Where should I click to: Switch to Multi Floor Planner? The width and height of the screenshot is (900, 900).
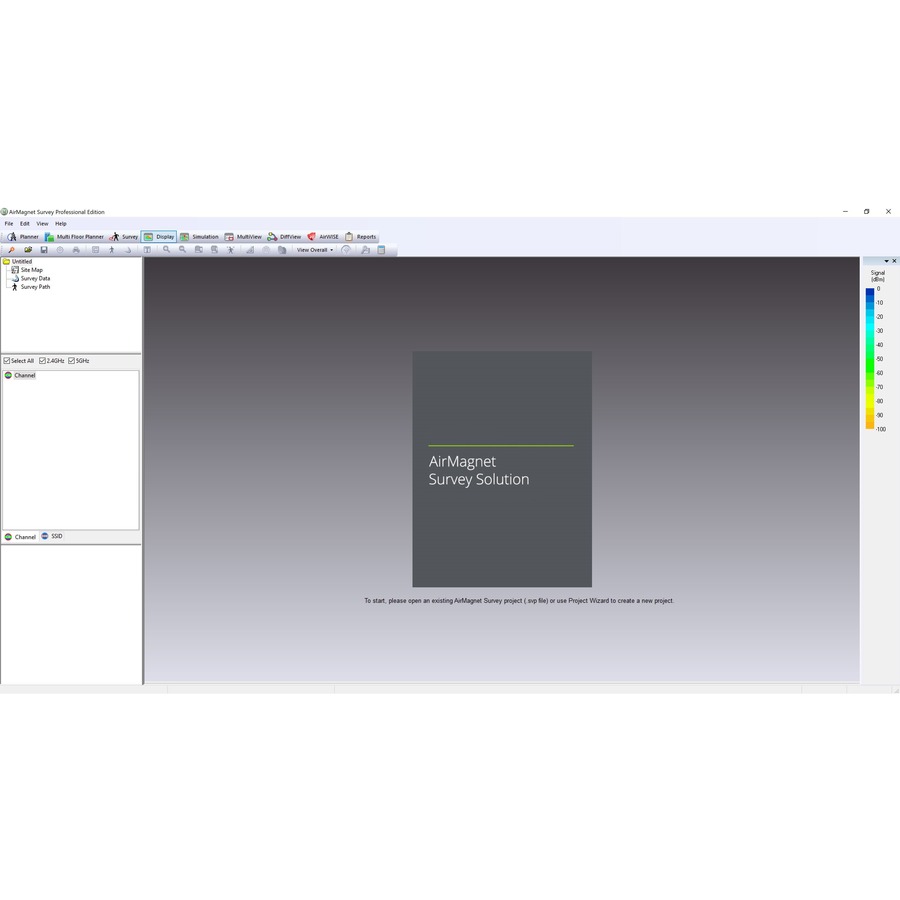tap(75, 237)
